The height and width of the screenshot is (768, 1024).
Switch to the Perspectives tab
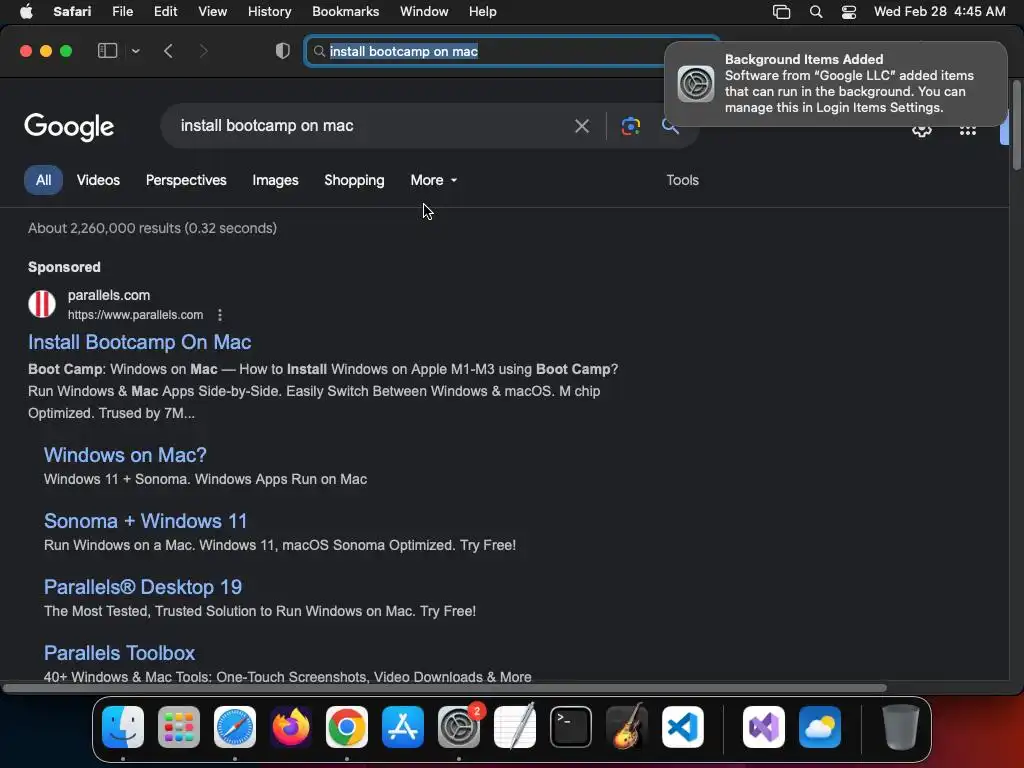[186, 180]
